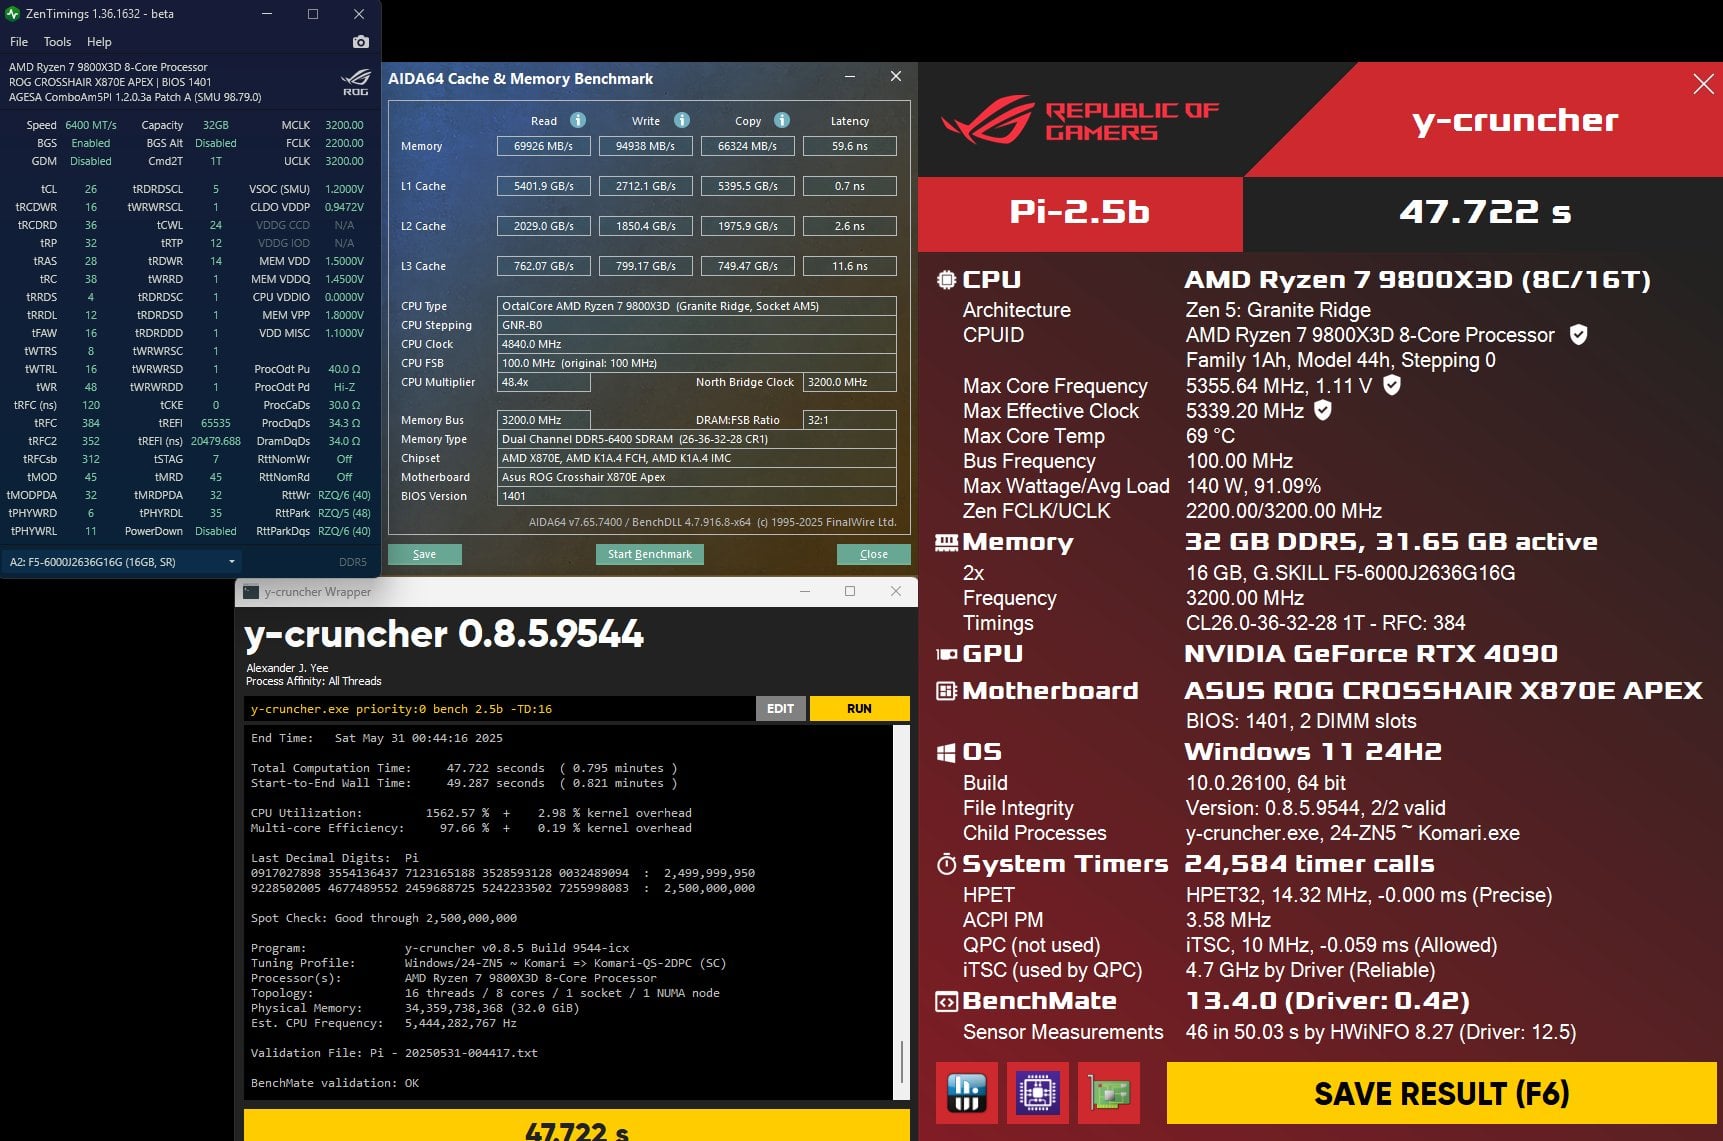Click the stopwatch System Timers icon
This screenshot has height=1141, width=1723.
tap(946, 864)
